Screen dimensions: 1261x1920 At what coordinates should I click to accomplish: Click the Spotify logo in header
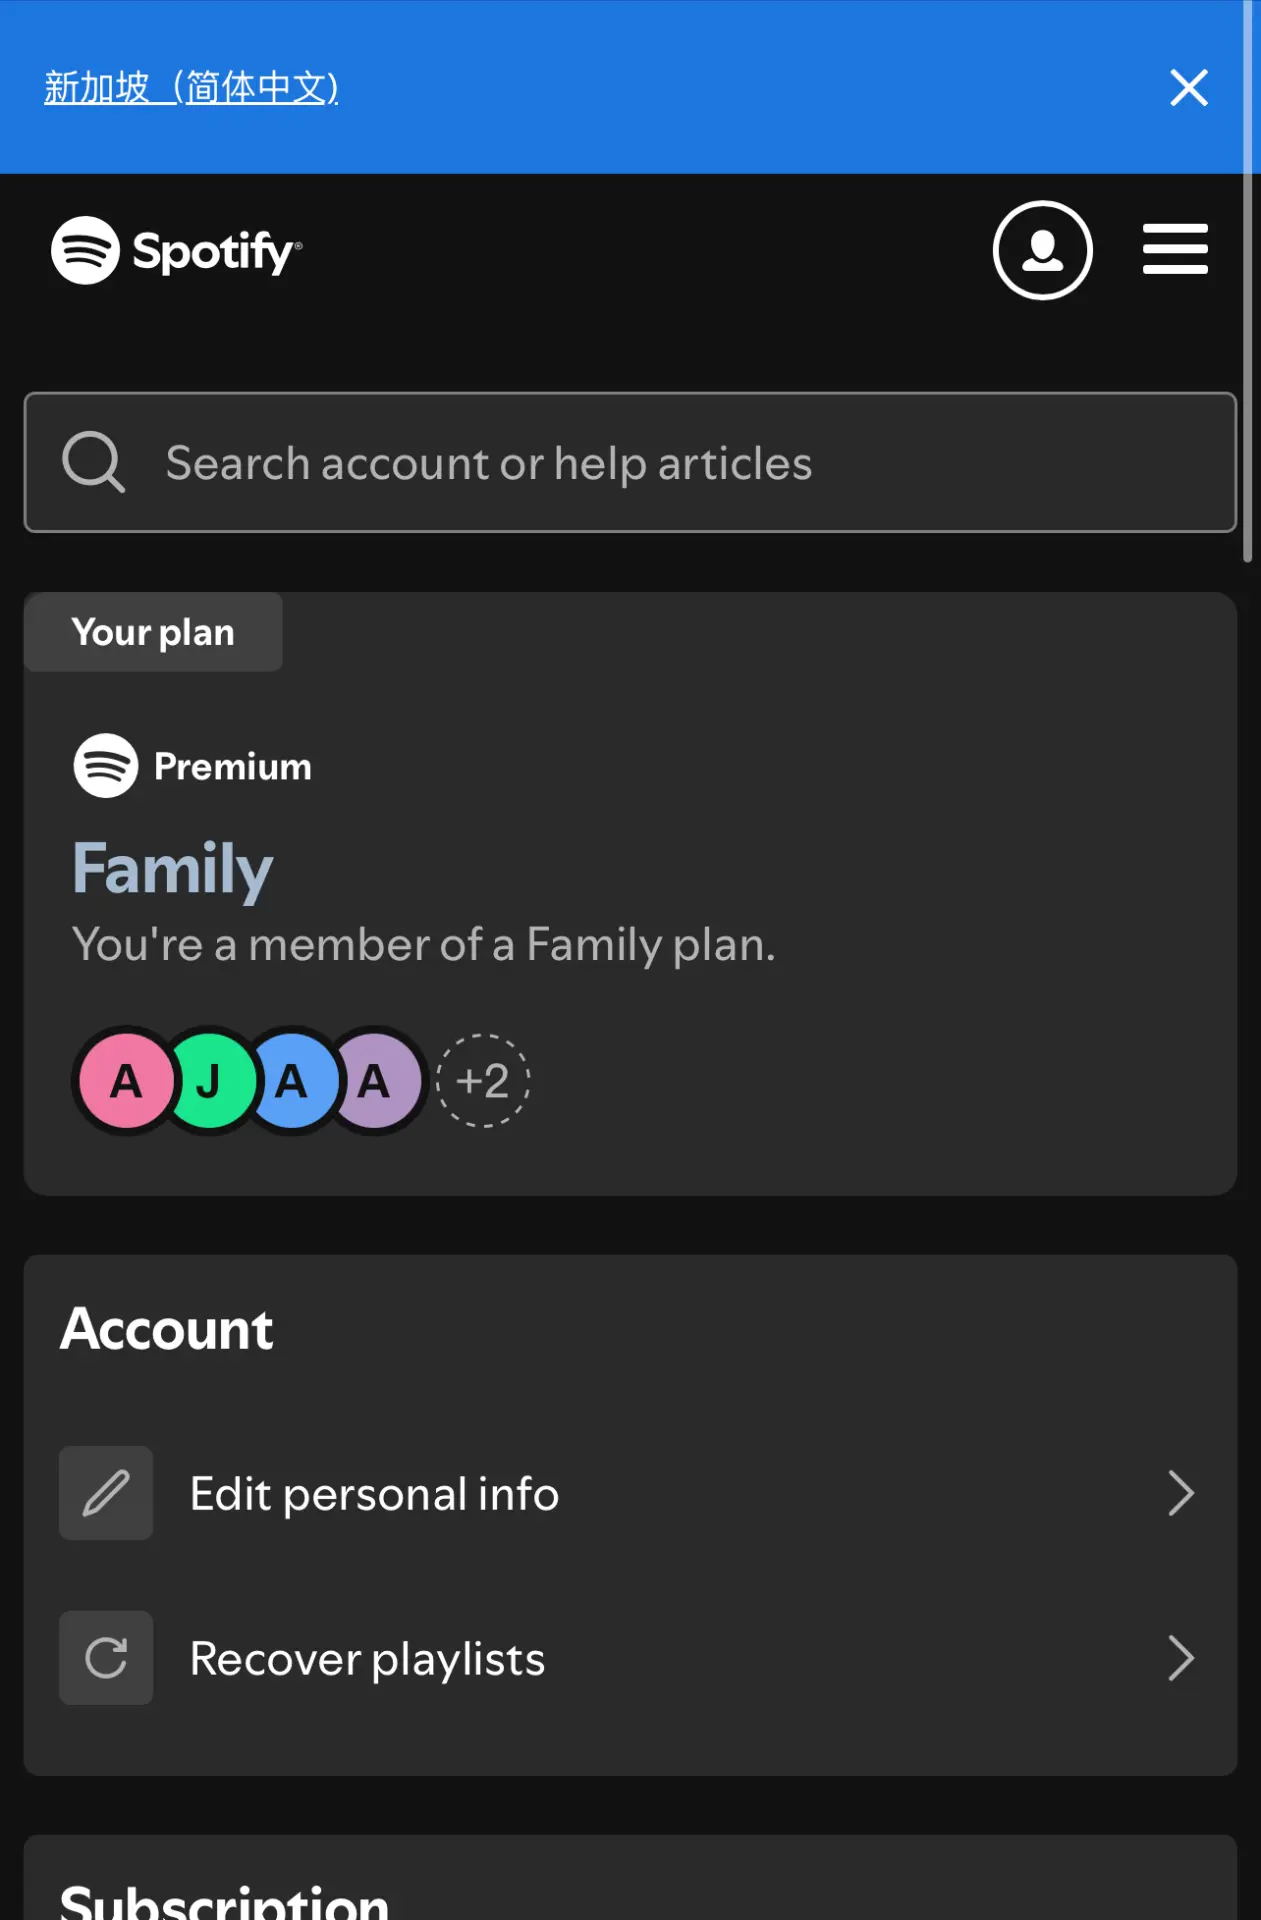[x=176, y=250]
